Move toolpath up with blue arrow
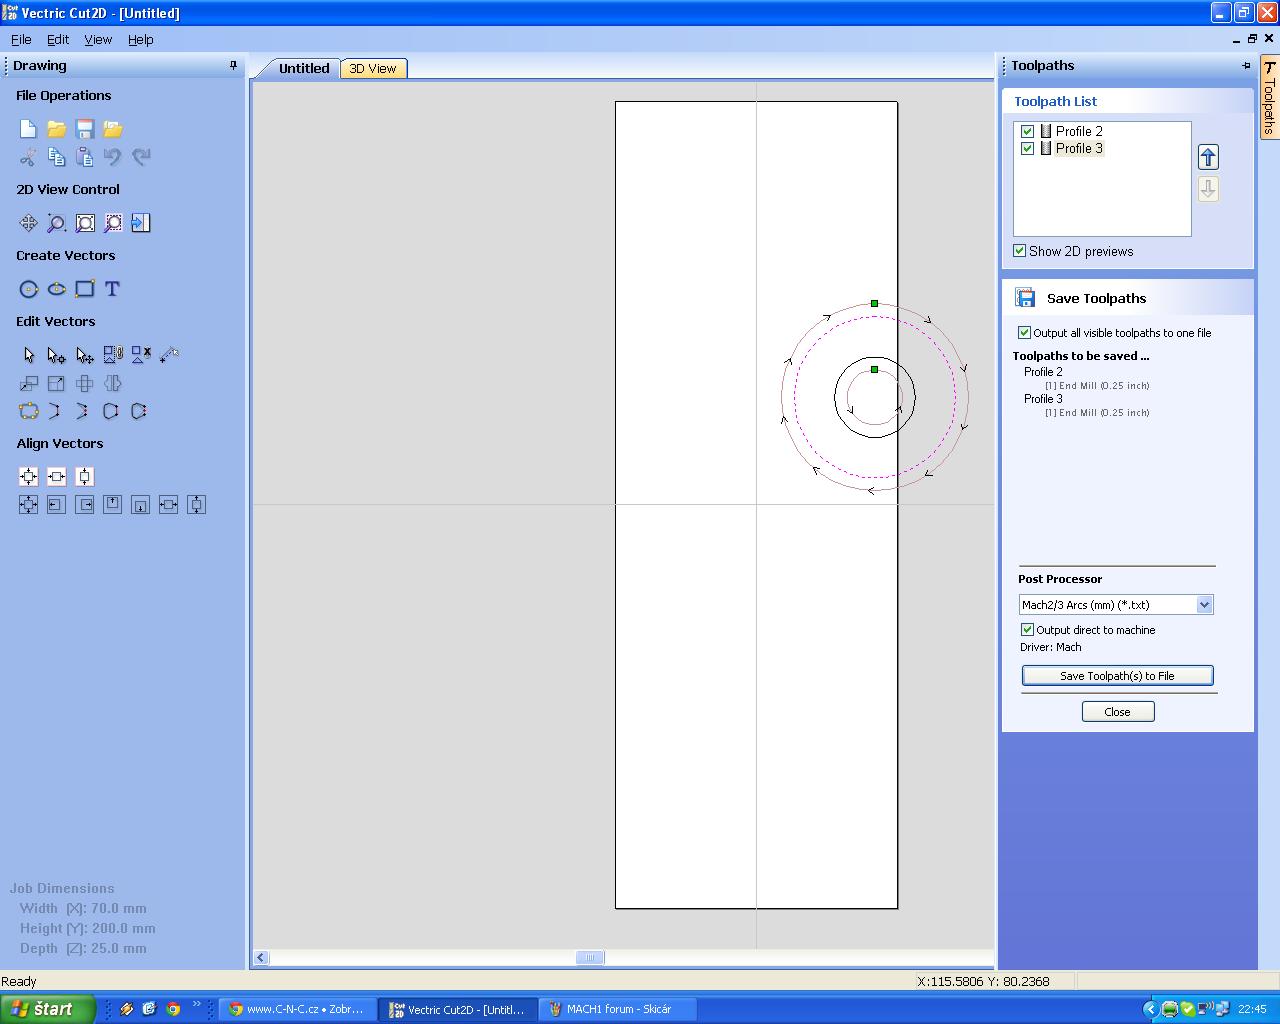Viewport: 1280px width, 1024px height. [x=1208, y=157]
